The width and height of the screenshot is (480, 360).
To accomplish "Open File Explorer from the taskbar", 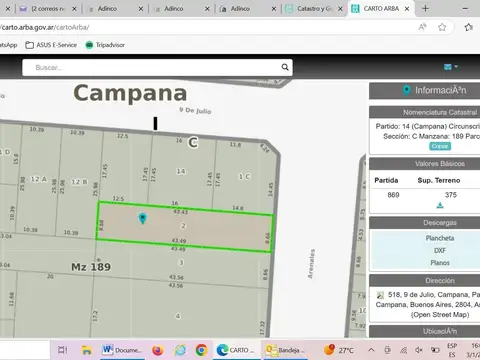I will 86,350.
